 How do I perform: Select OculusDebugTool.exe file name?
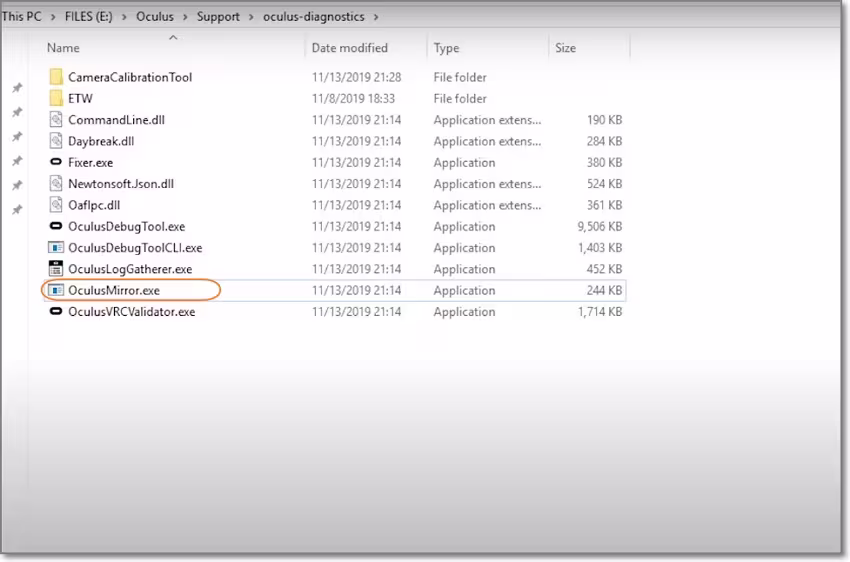click(x=126, y=227)
